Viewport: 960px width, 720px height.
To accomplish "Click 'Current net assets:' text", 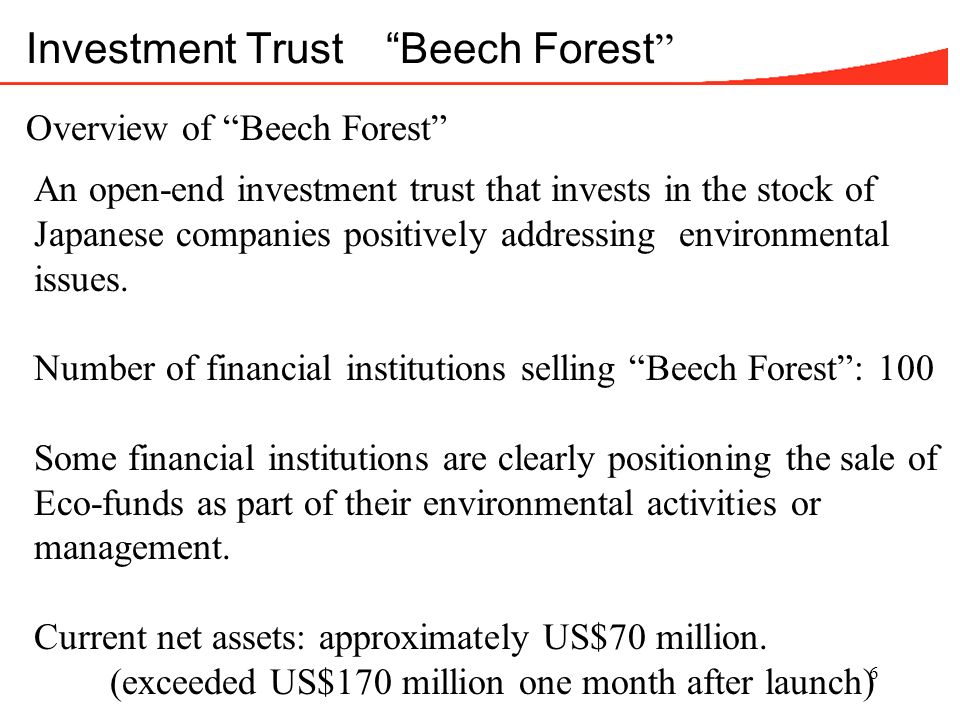I will [x=170, y=637].
